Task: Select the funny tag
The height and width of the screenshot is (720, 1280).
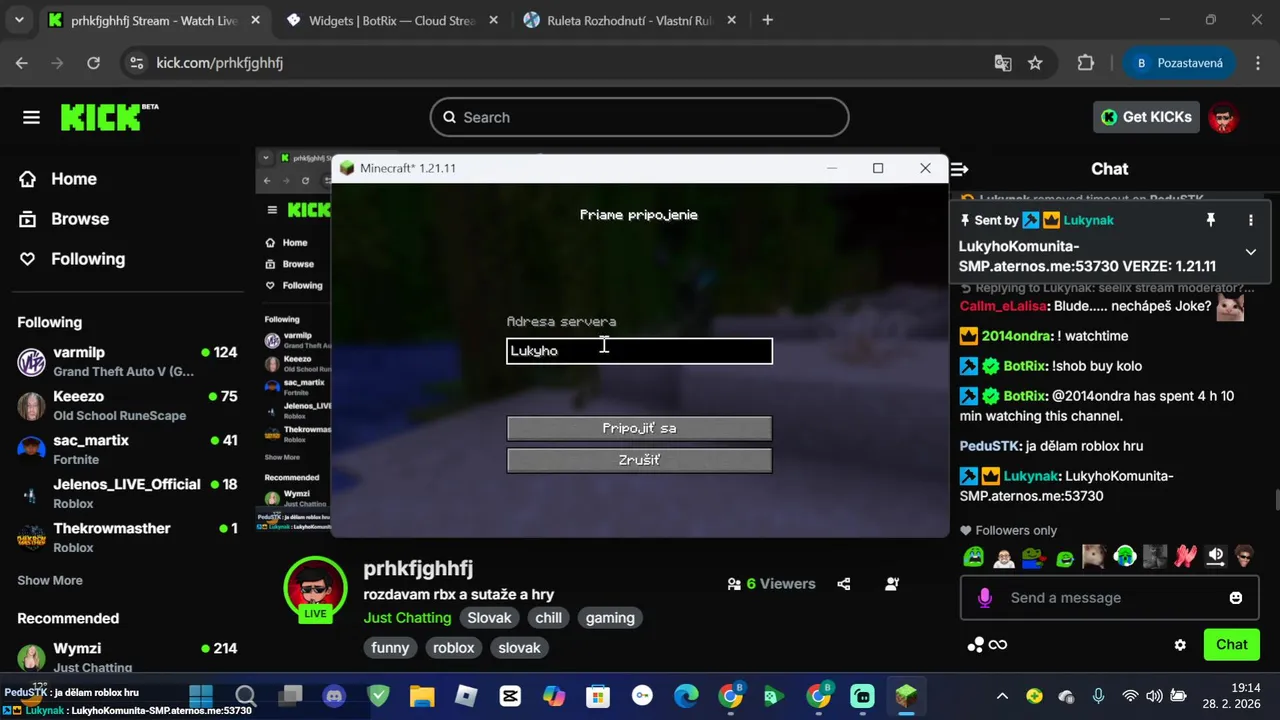Action: coord(390,648)
